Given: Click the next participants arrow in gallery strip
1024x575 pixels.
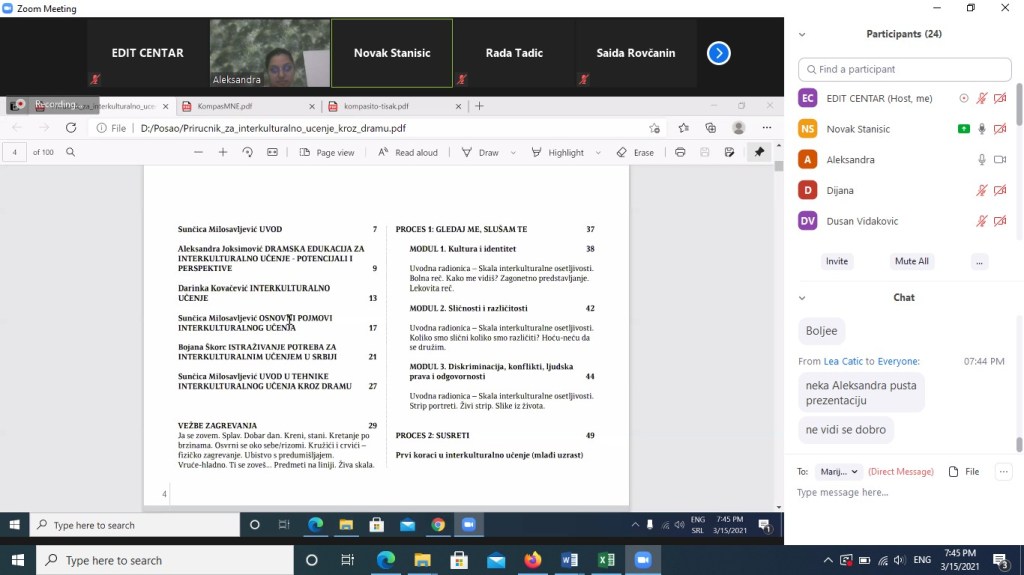Looking at the screenshot, I should click(x=718, y=53).
